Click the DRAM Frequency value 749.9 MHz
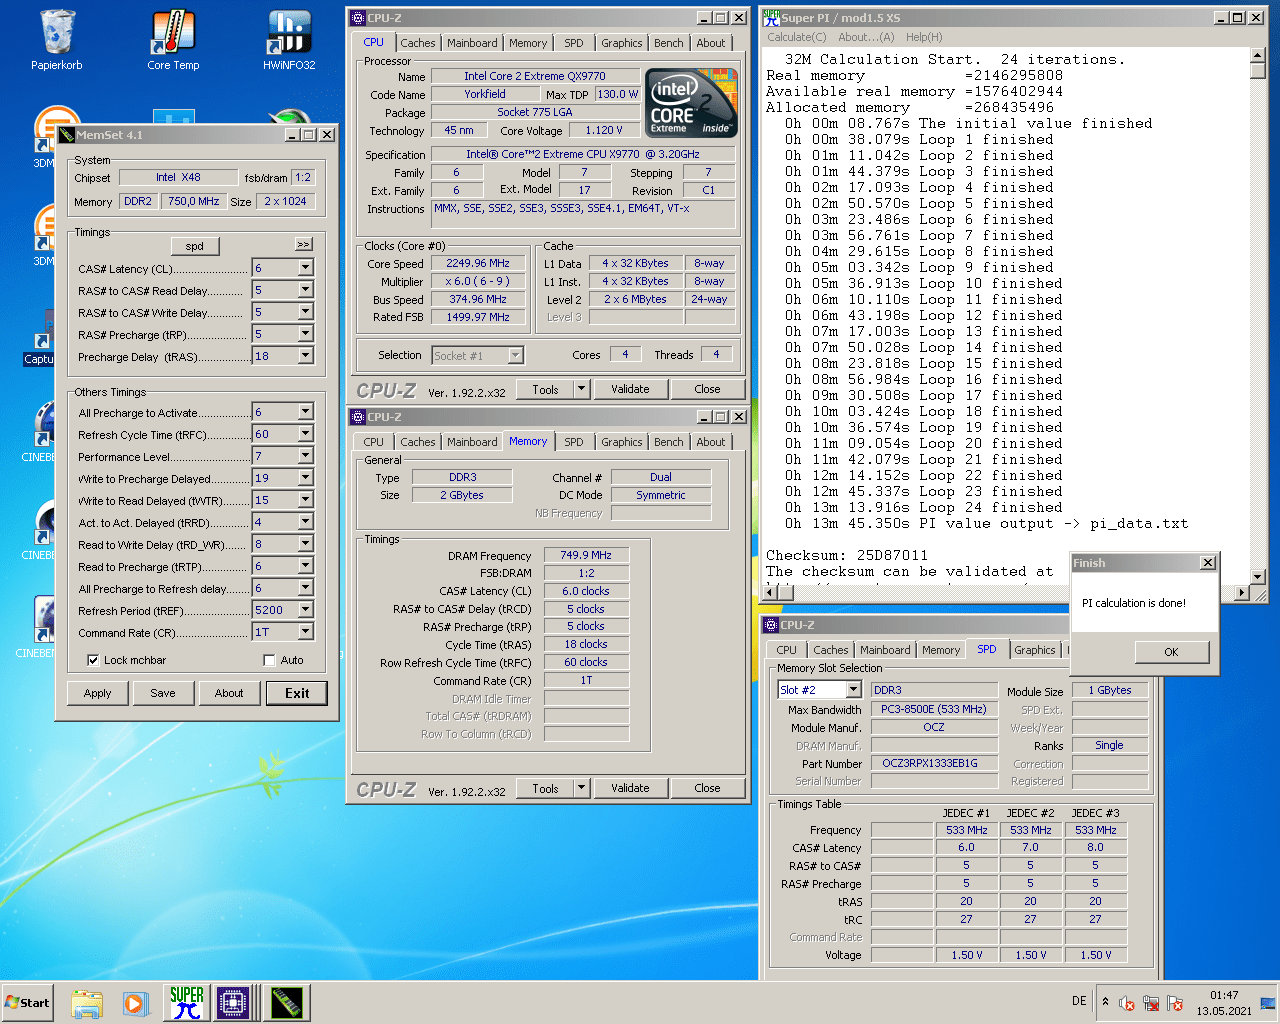1280x1024 pixels. 586,555
